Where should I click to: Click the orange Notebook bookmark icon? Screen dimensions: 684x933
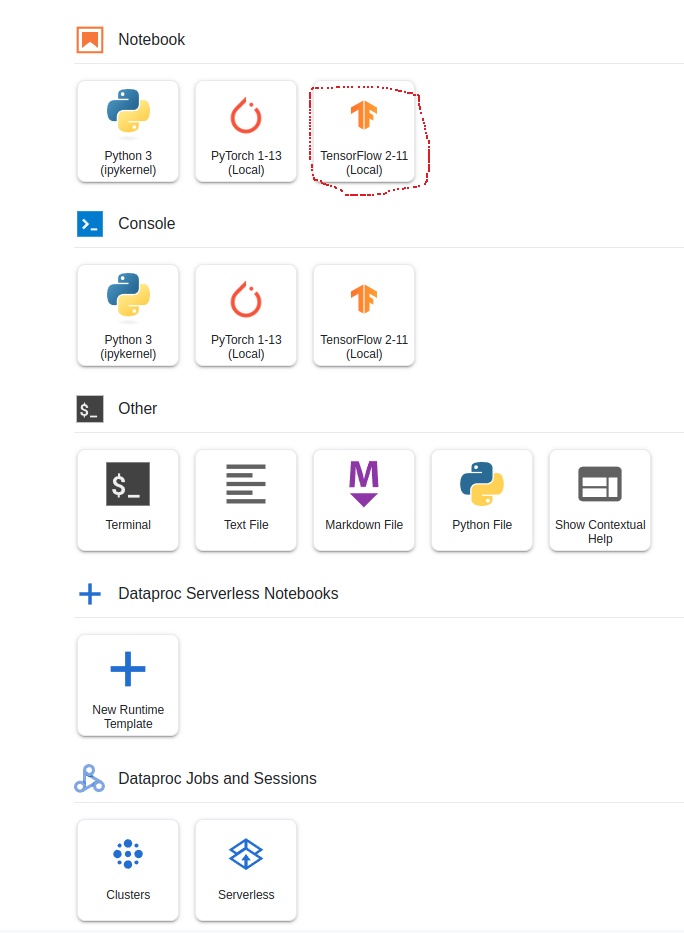click(90, 40)
